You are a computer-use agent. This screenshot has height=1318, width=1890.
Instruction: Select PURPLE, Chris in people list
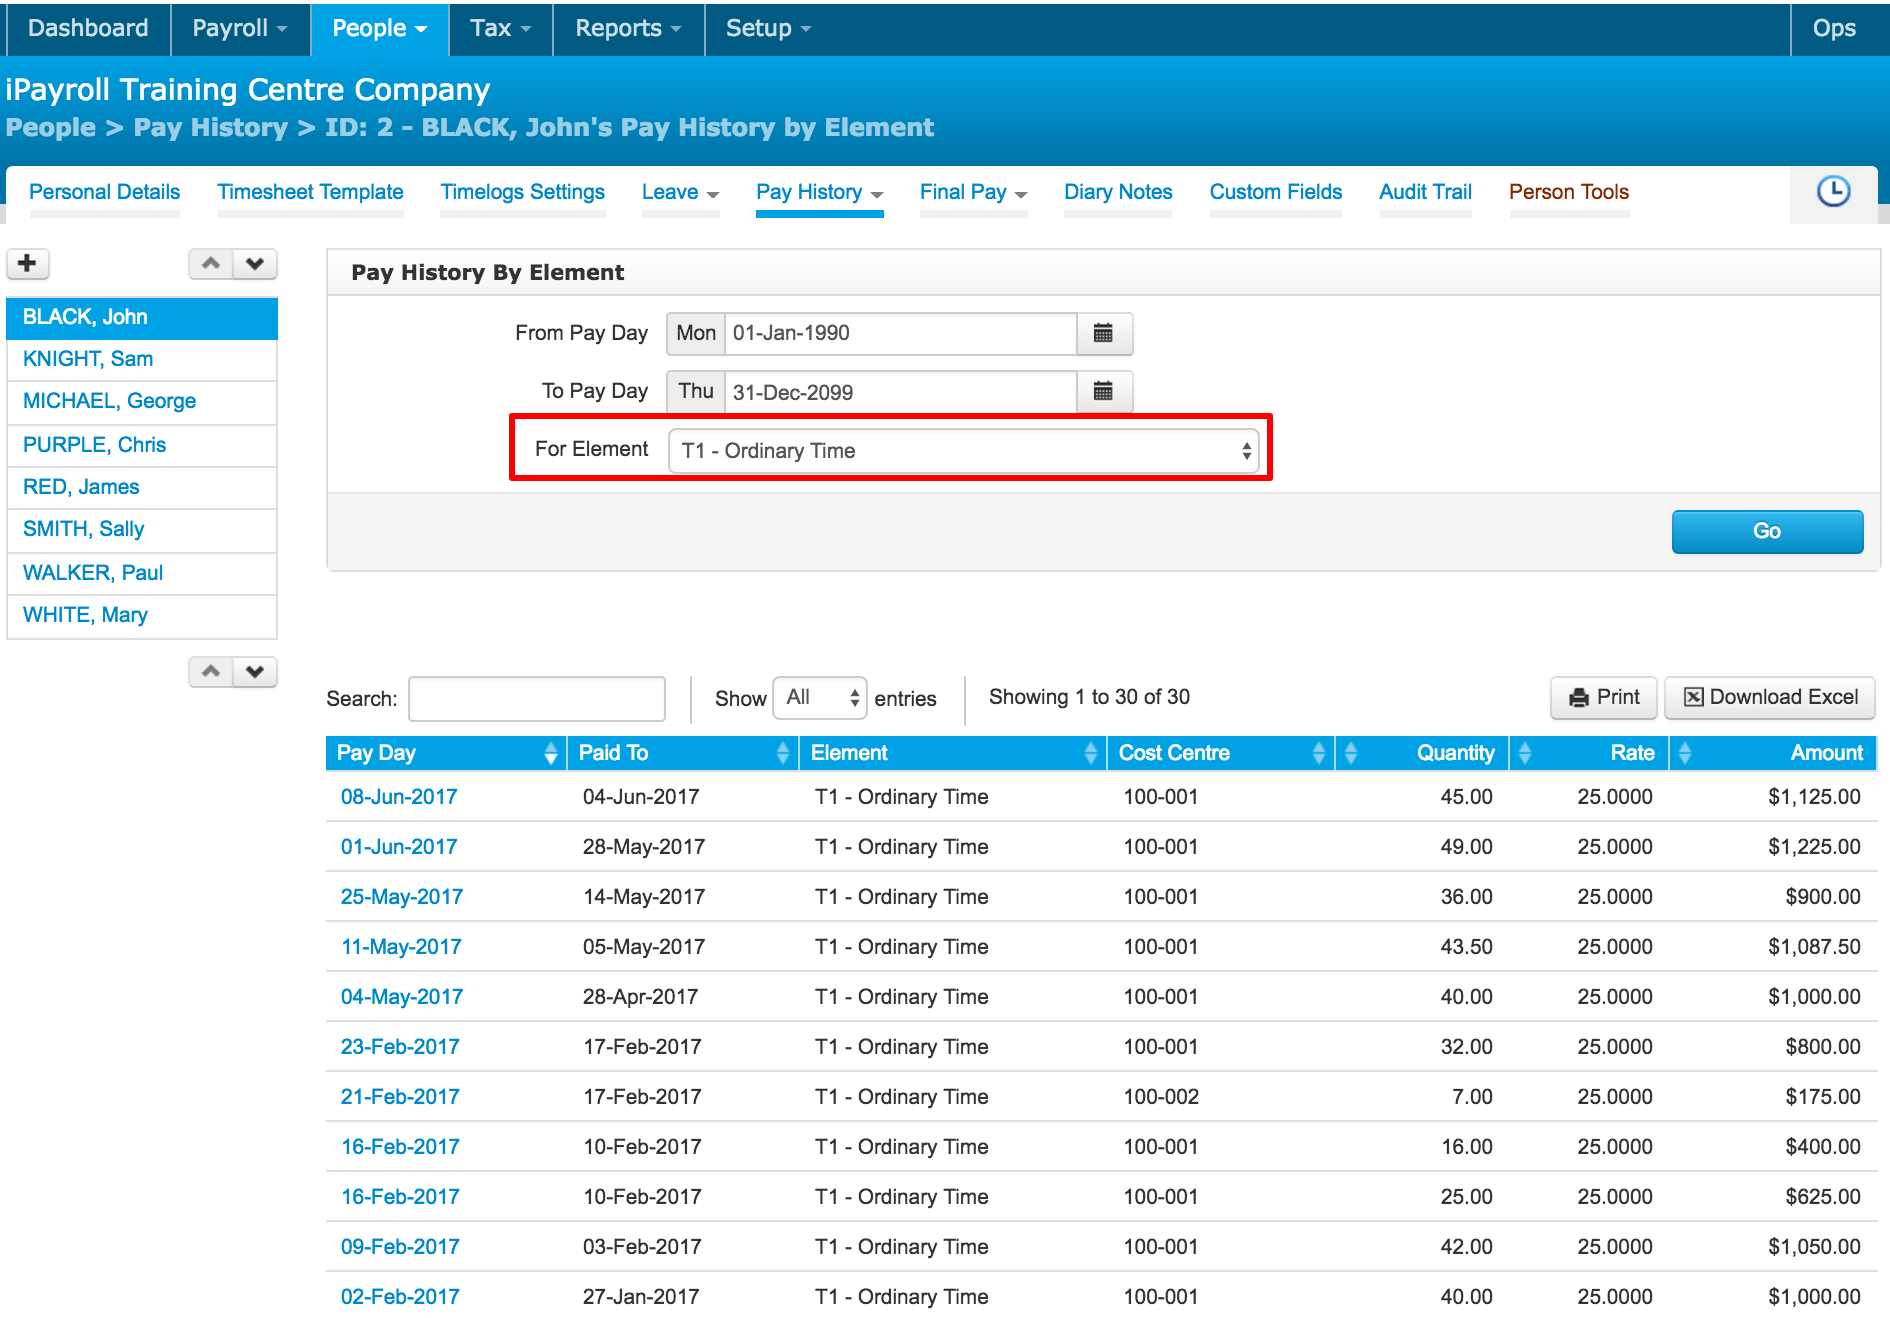(x=142, y=445)
